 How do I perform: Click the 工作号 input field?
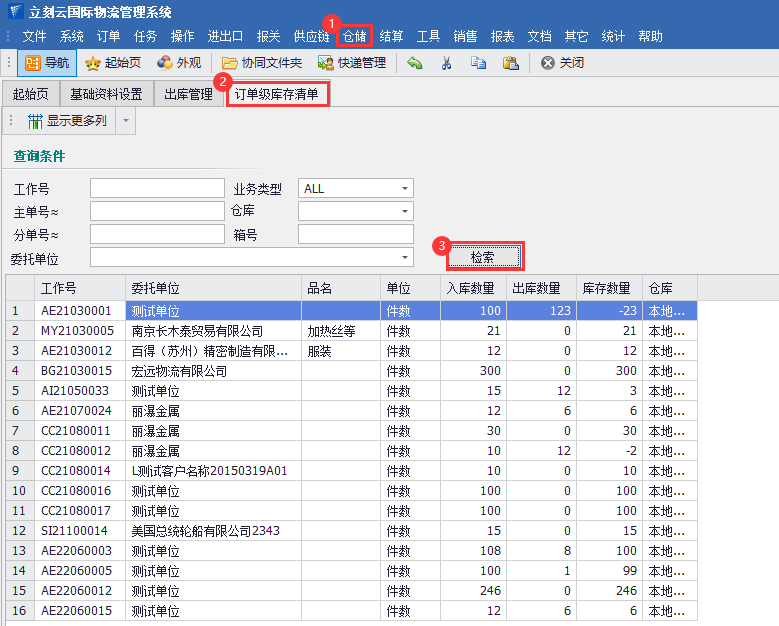pos(157,188)
